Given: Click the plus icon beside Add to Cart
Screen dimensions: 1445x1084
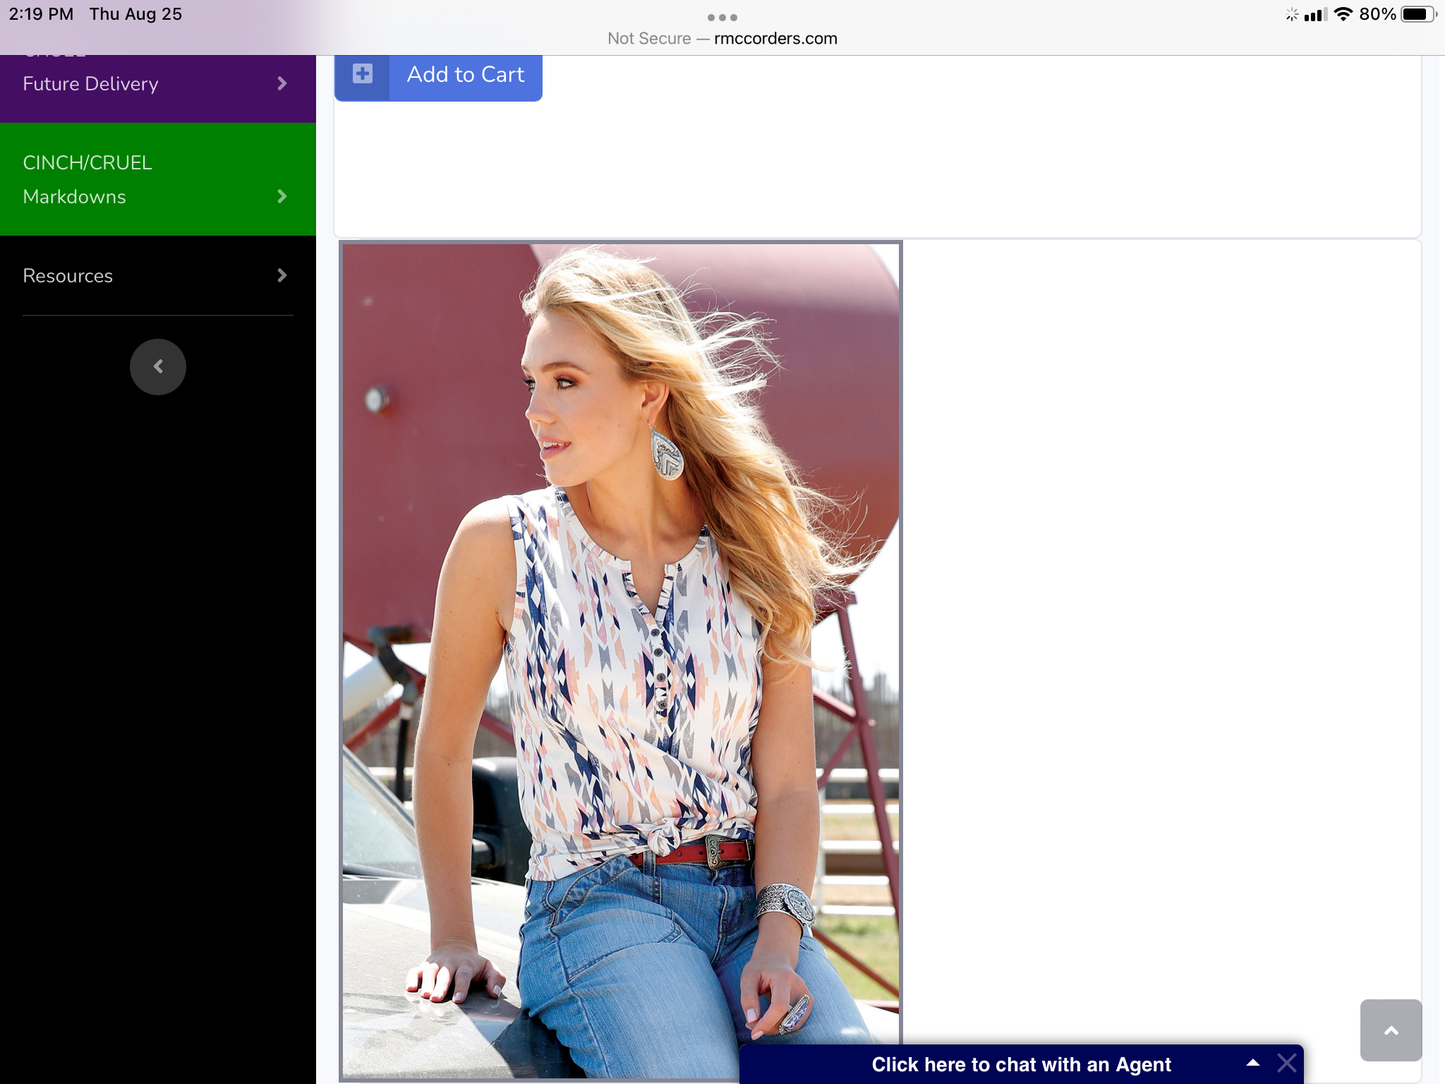Looking at the screenshot, I should tap(362, 74).
